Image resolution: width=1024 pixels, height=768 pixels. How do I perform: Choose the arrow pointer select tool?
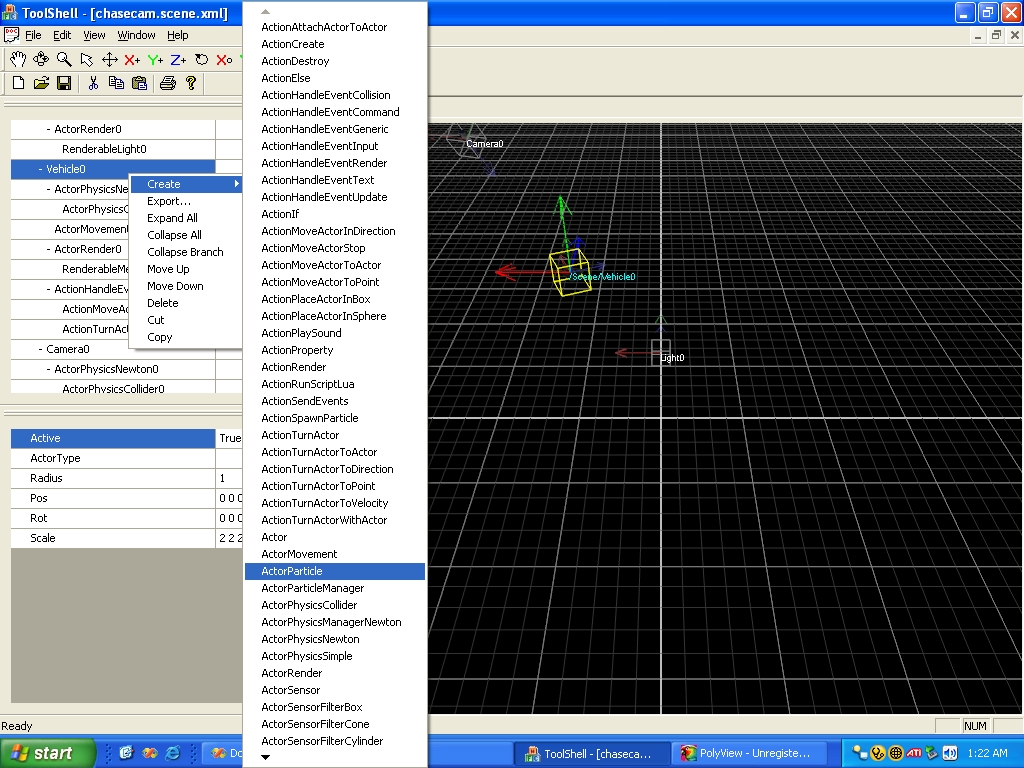pyautogui.click(x=87, y=60)
